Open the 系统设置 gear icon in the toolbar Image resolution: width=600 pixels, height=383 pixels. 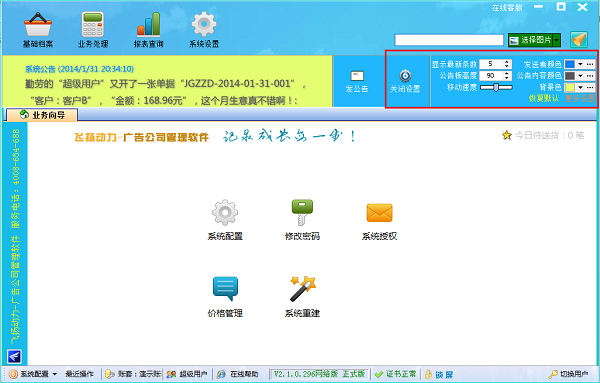tap(204, 24)
